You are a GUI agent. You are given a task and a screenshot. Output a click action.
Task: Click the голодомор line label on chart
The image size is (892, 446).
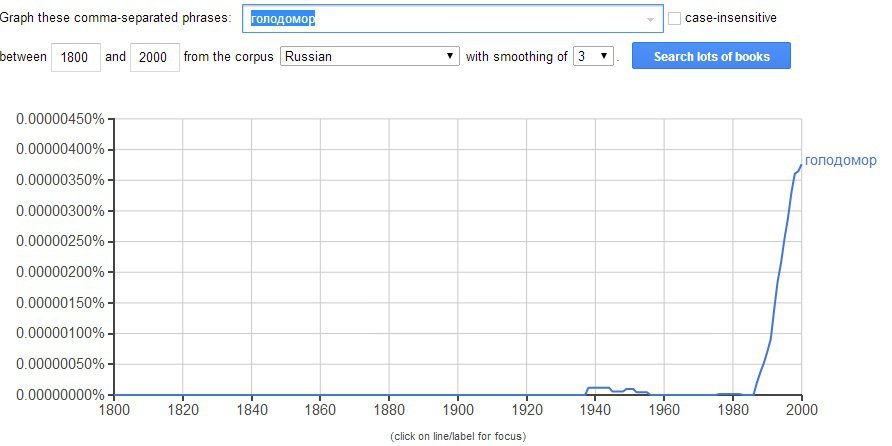[840, 161]
